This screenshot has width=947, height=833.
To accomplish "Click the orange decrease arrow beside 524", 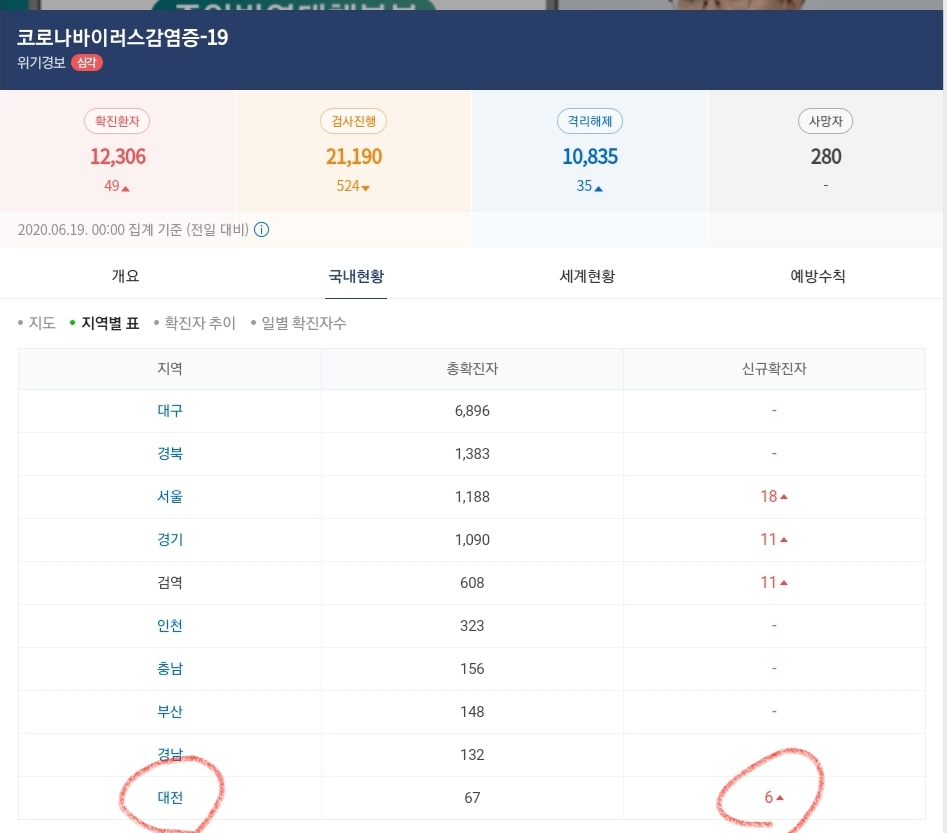I will 364,186.
